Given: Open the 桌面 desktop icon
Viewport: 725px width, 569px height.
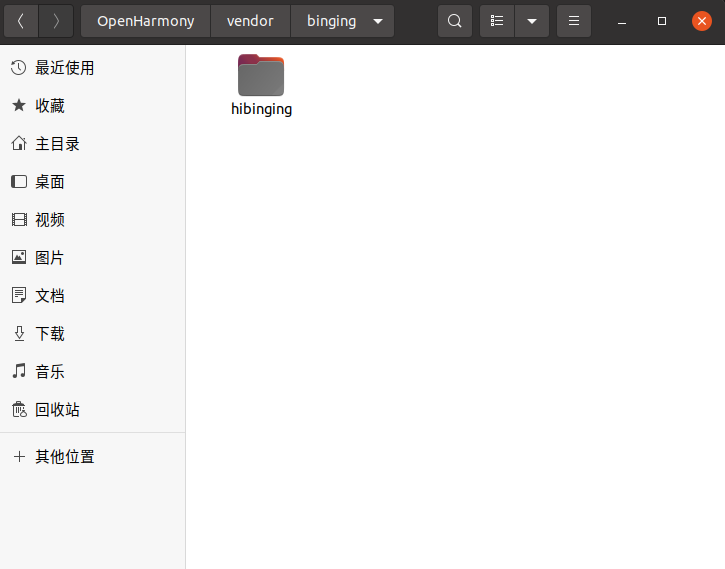Looking at the screenshot, I should [x=19, y=182].
